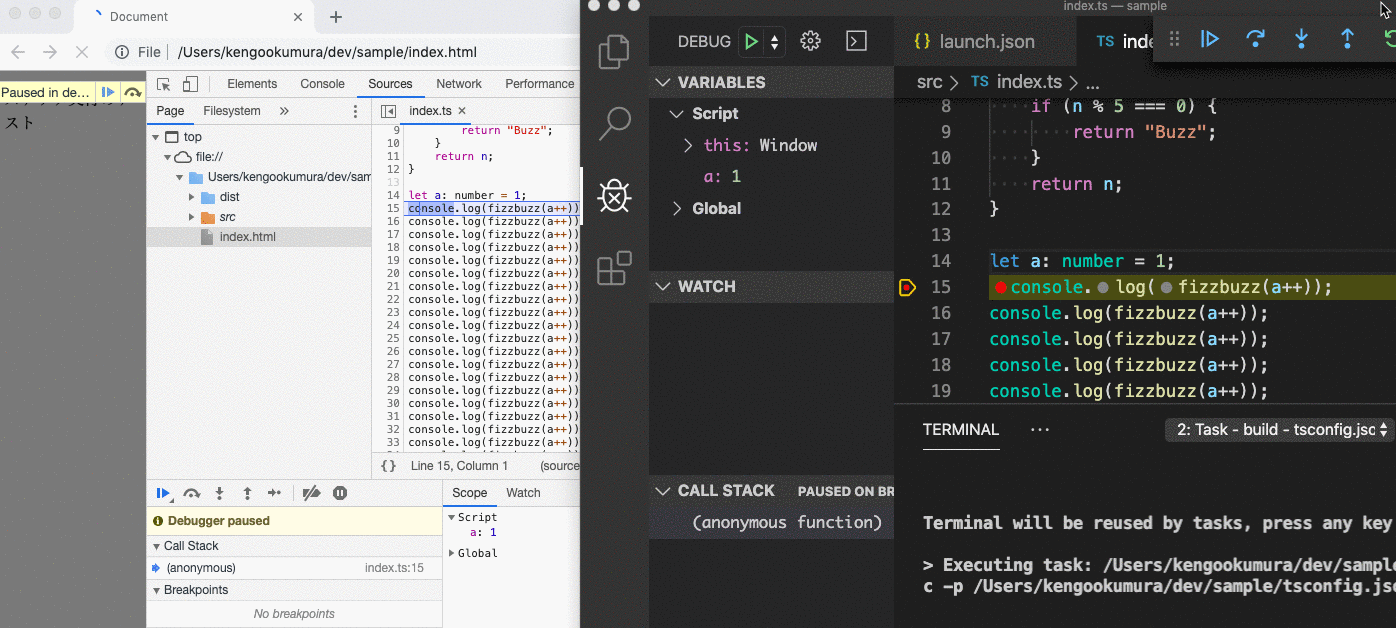Collapse the 'top' frame tree node
The image size is (1396, 628).
pos(156,137)
